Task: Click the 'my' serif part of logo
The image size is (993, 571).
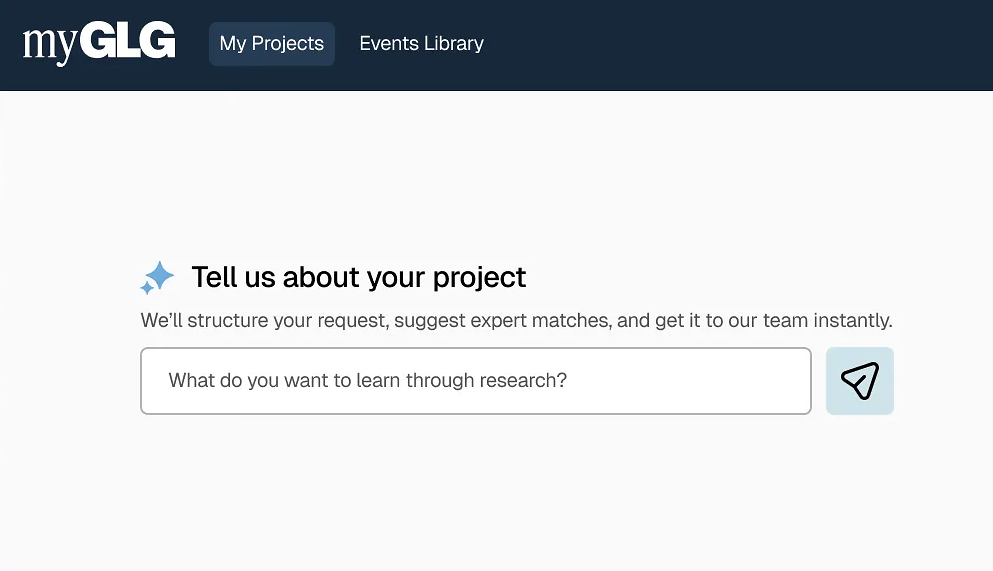Action: (51, 46)
